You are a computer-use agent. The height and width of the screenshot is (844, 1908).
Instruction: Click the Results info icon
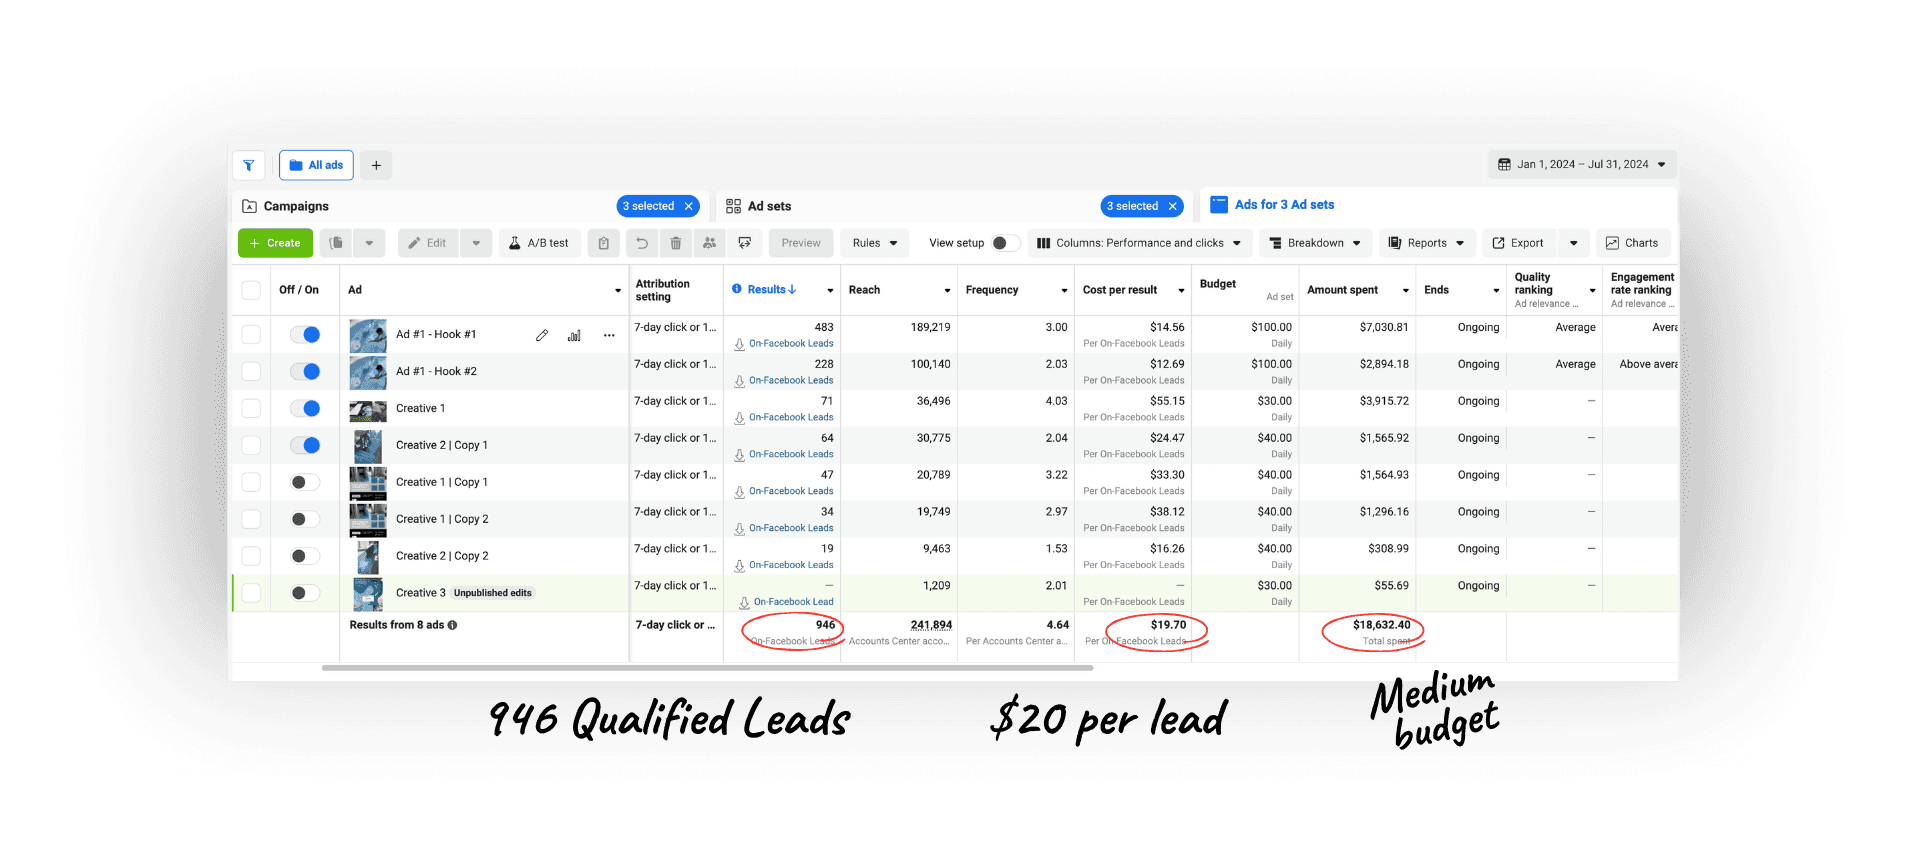click(737, 289)
